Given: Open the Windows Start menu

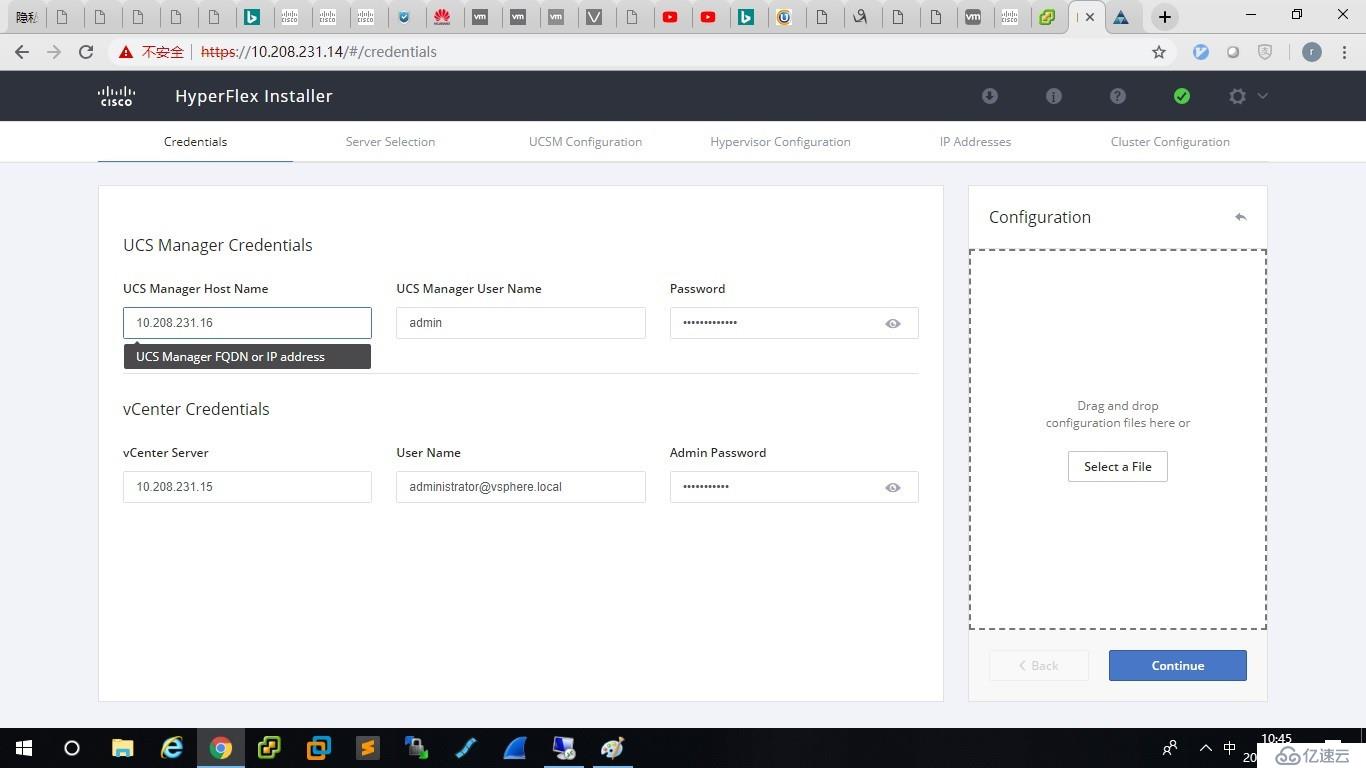Looking at the screenshot, I should pos(24,748).
